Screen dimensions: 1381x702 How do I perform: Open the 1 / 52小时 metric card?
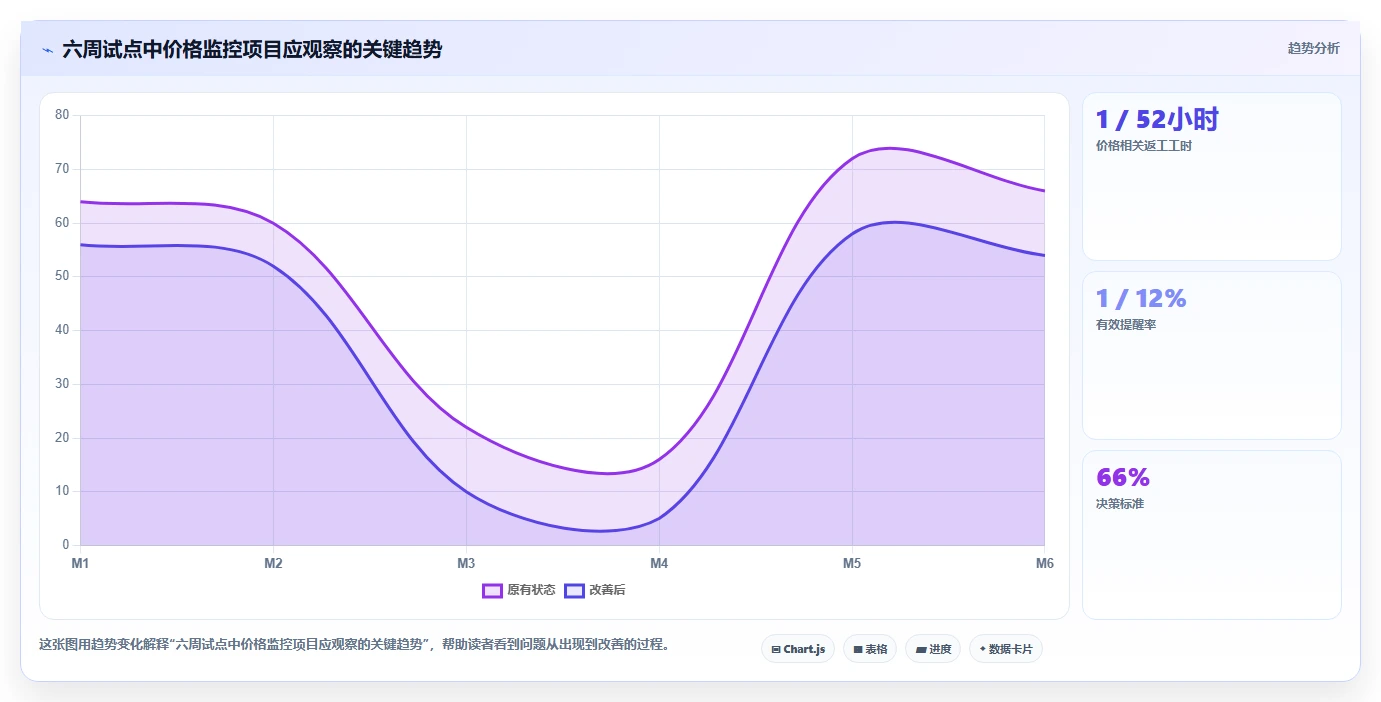pyautogui.click(x=1212, y=177)
